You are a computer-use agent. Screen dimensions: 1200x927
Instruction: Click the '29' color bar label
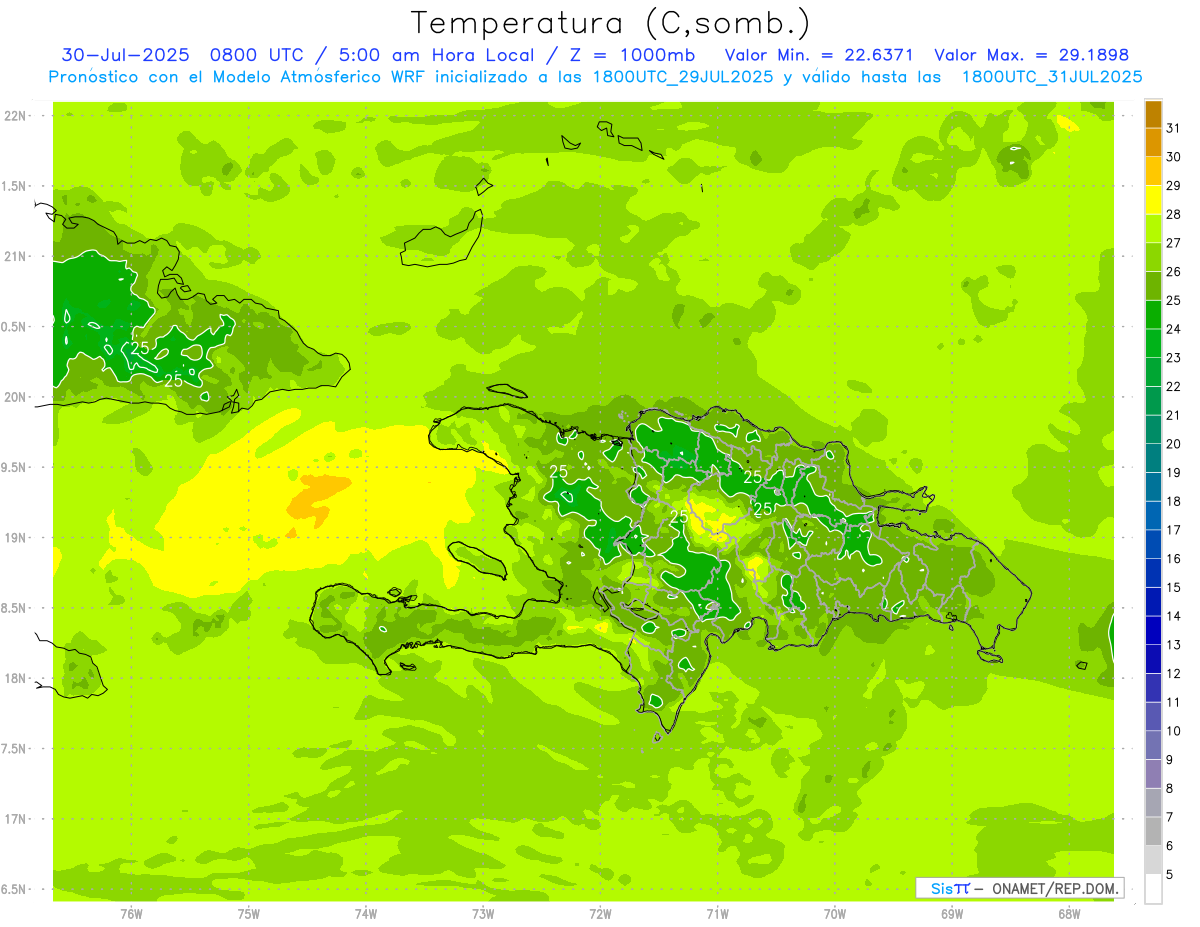(x=1174, y=185)
